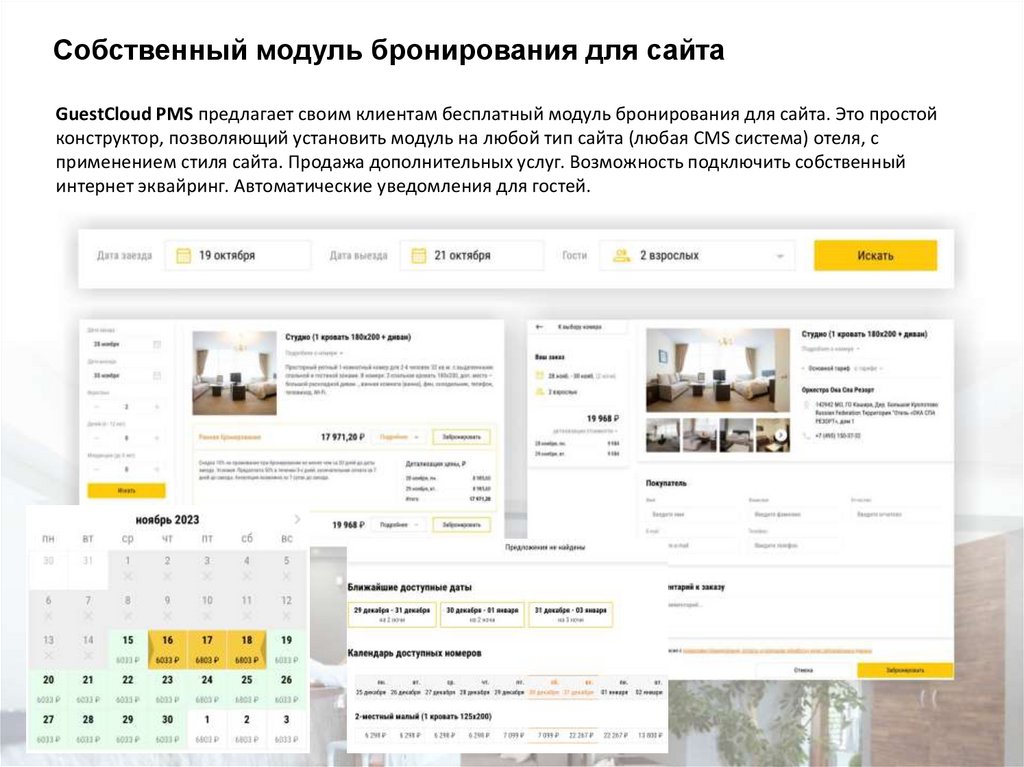
Task: Book the room priced 19 968 ₽
Action: coord(461,525)
